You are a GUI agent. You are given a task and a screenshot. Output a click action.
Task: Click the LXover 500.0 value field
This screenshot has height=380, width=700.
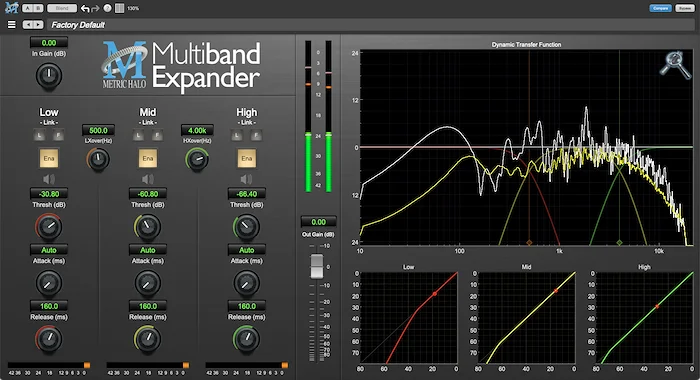(x=98, y=130)
